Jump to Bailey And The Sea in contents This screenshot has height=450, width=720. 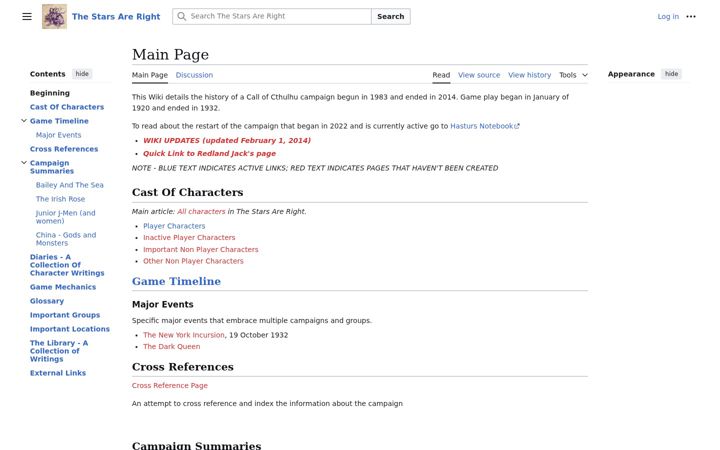(69, 185)
